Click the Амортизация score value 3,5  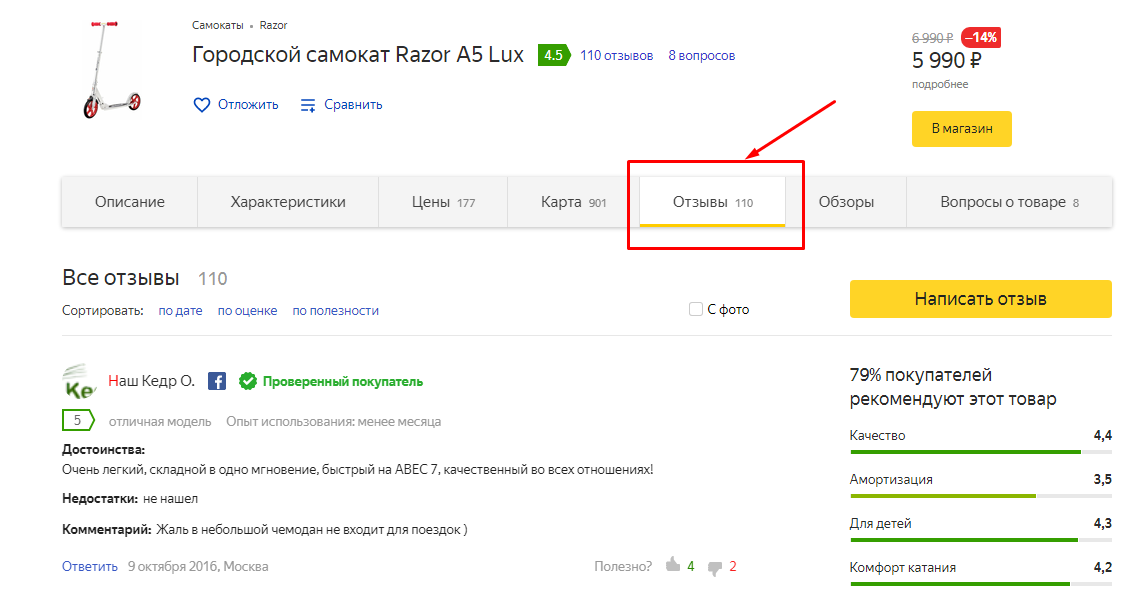coord(1103,480)
